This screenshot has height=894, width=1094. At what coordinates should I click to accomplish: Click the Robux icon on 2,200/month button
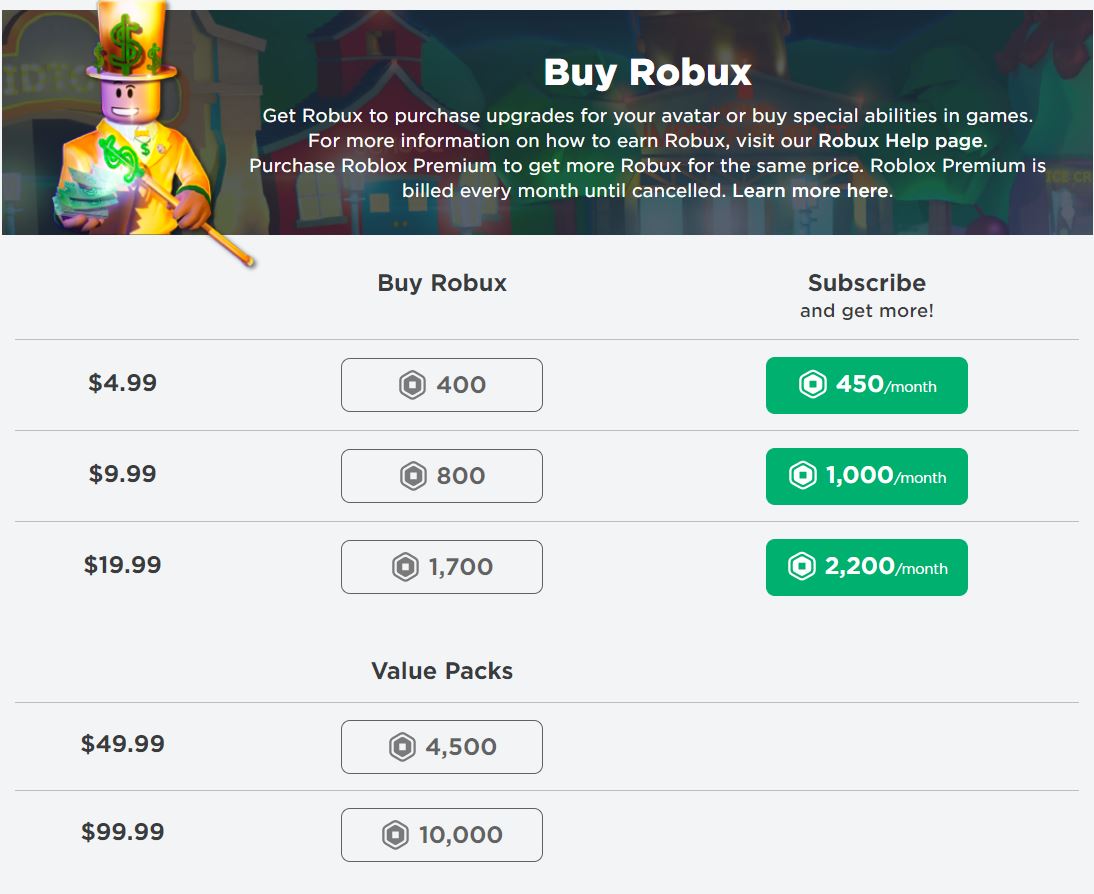802,567
